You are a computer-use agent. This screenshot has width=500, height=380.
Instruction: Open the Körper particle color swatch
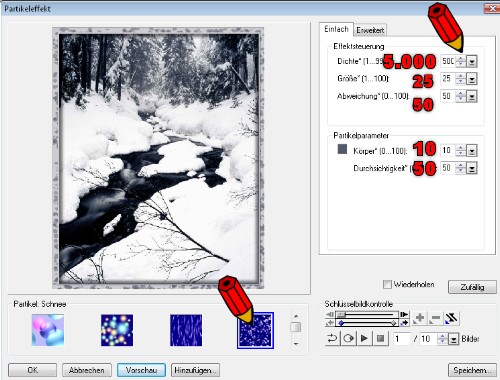click(342, 149)
